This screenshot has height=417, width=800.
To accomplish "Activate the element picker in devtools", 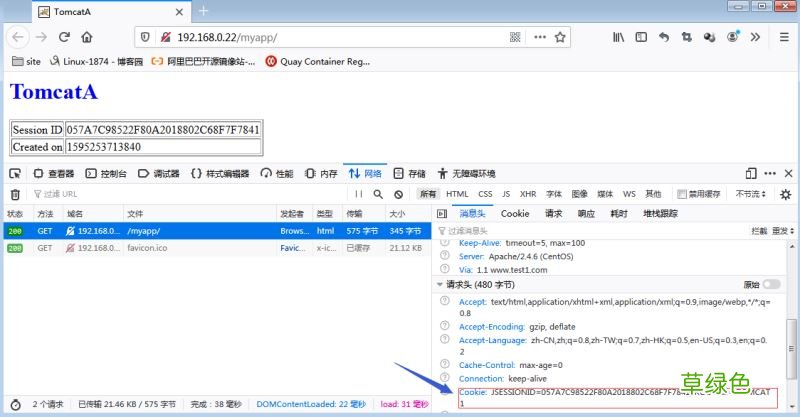I will click(15, 174).
